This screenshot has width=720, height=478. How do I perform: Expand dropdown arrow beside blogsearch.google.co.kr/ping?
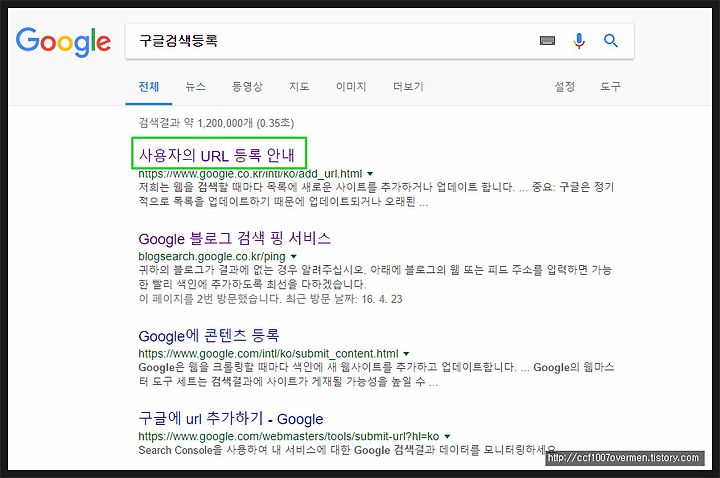point(293,256)
